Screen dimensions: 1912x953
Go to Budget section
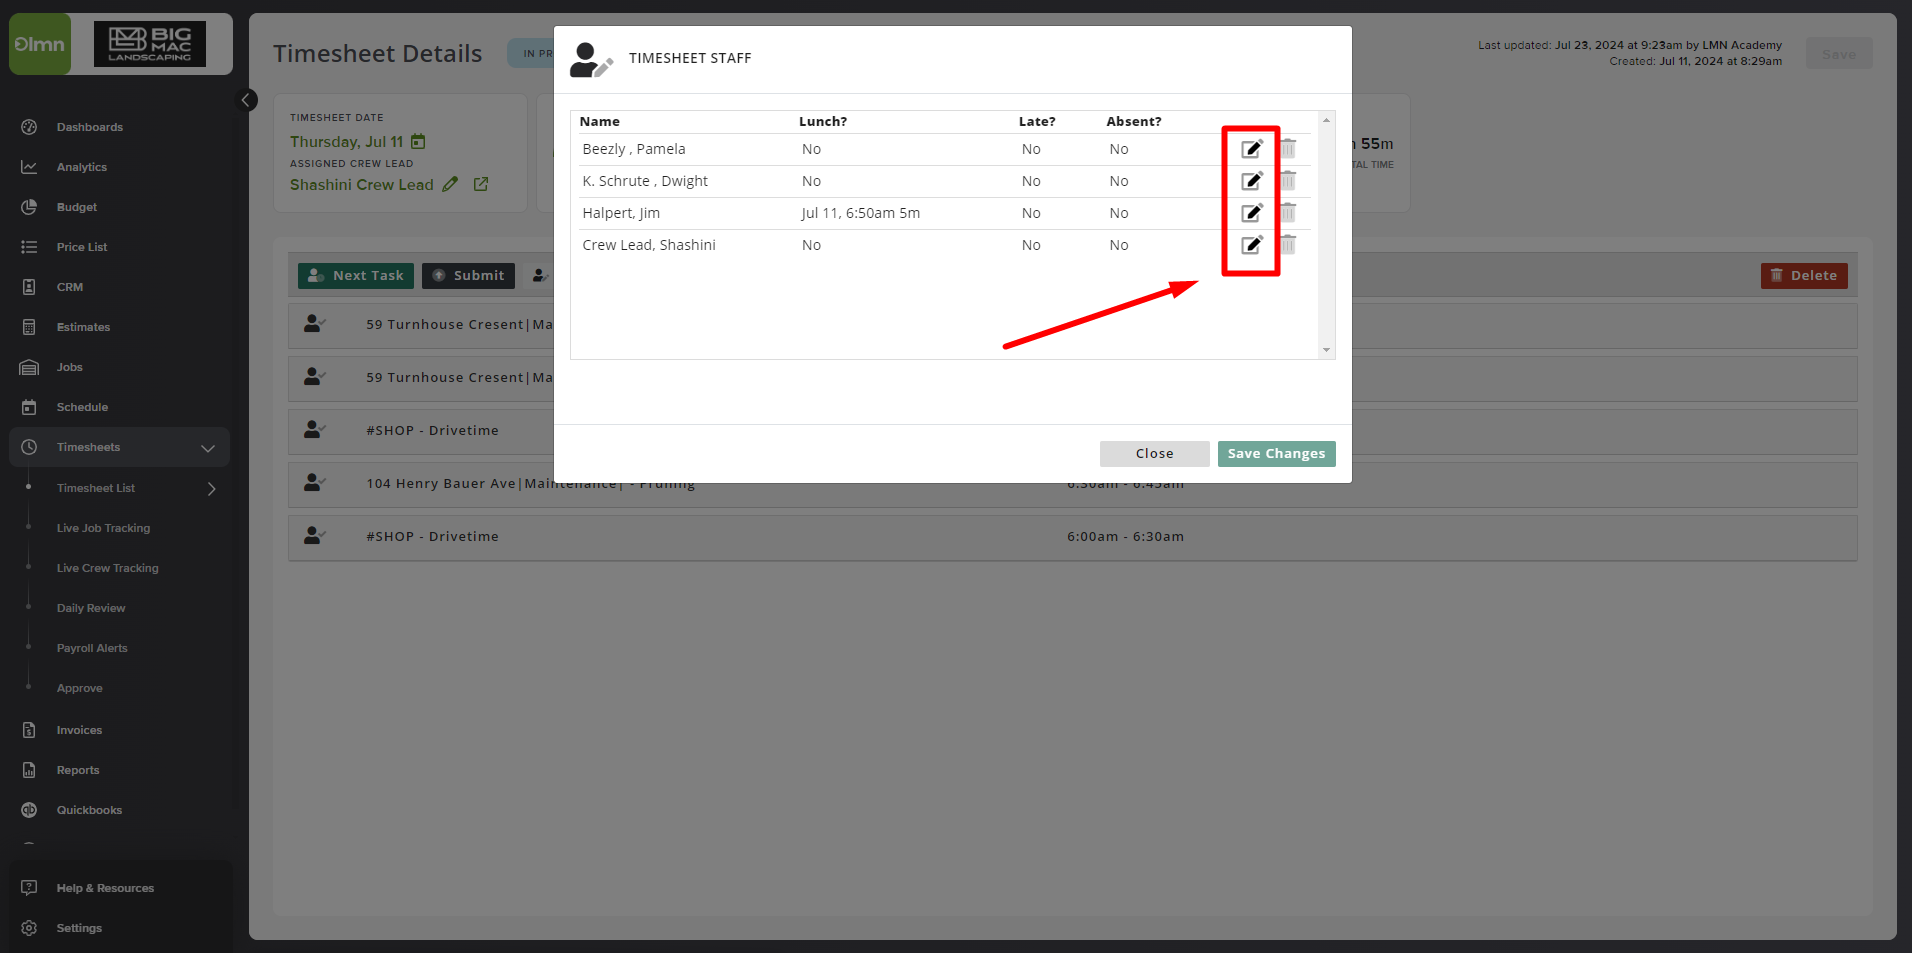(77, 207)
